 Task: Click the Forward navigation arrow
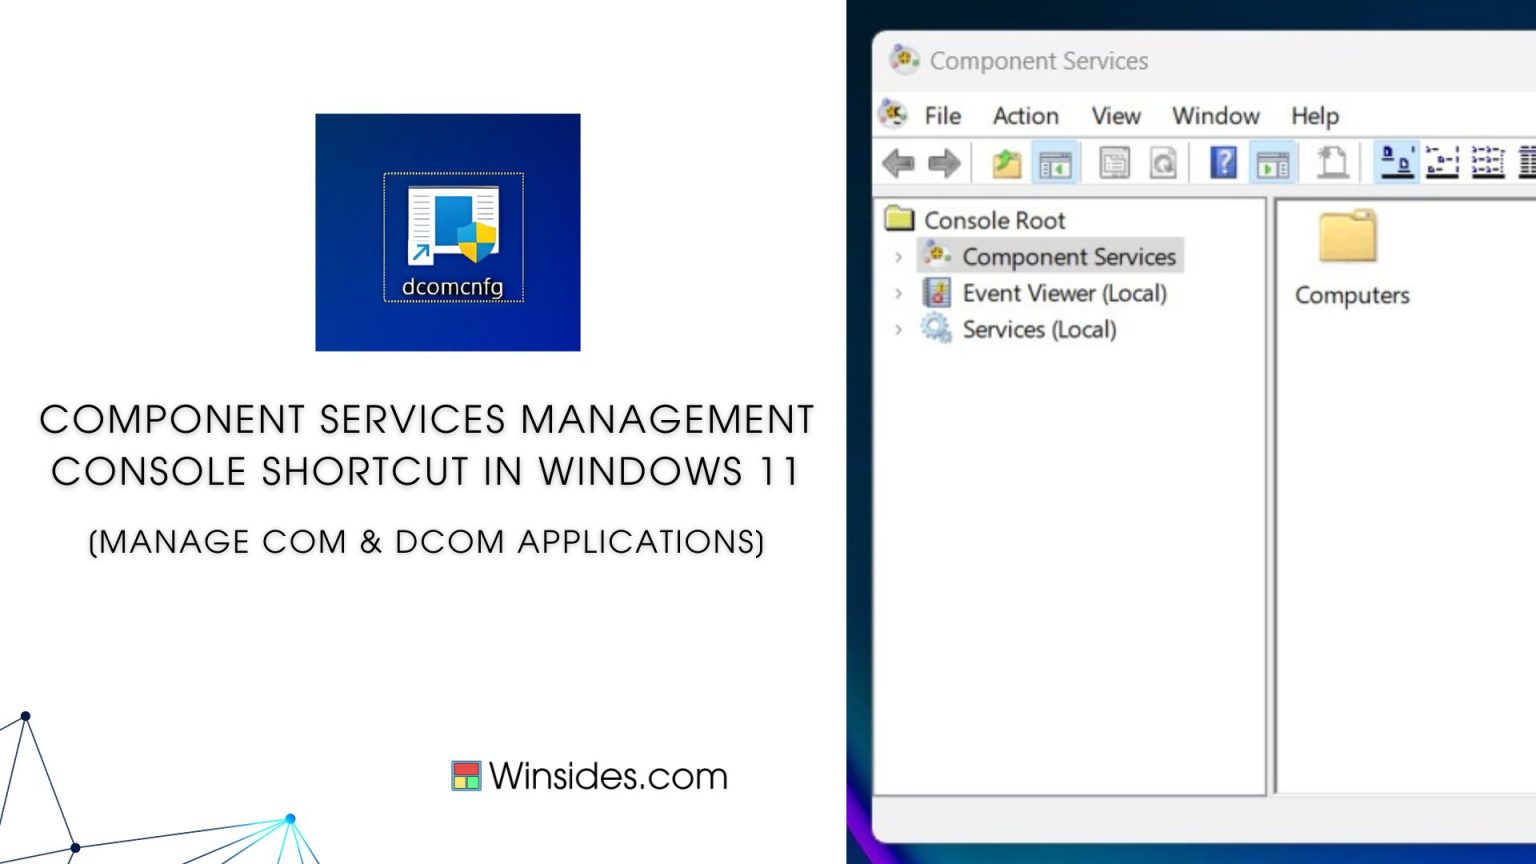pyautogui.click(x=944, y=162)
